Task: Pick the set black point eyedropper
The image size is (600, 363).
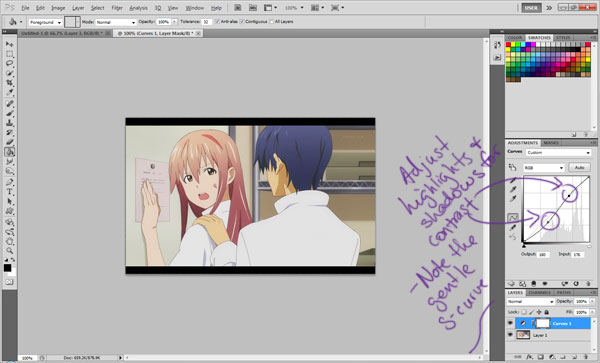Action: click(x=513, y=180)
